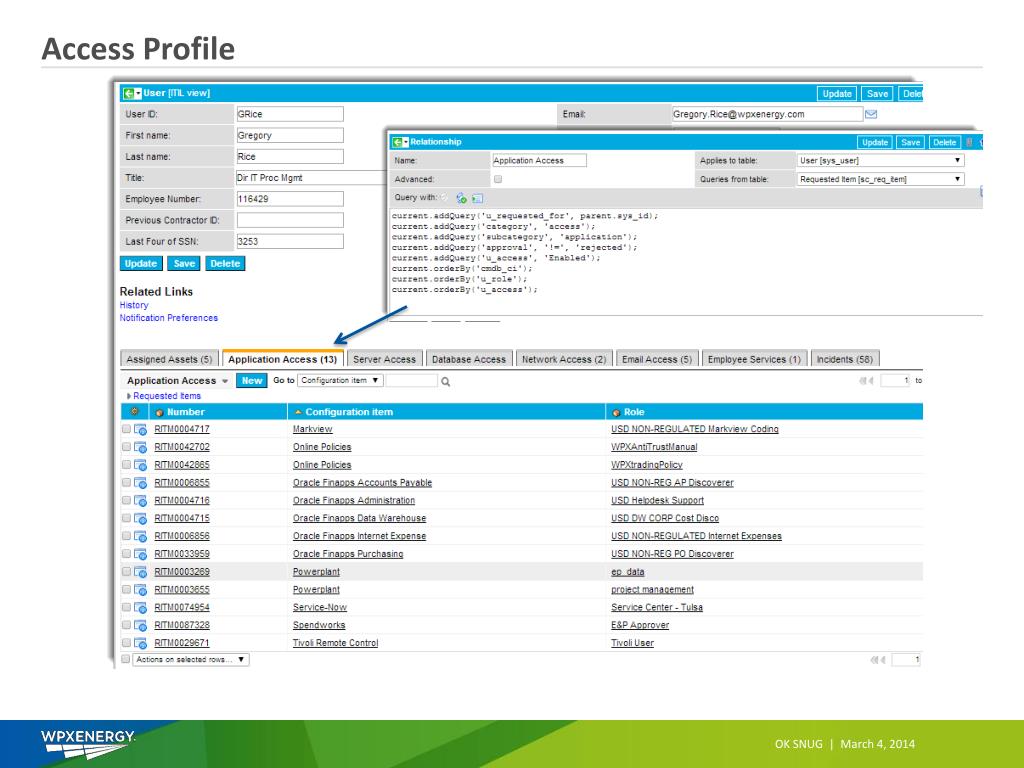Open preview icon for RITM0004715

pos(140,519)
